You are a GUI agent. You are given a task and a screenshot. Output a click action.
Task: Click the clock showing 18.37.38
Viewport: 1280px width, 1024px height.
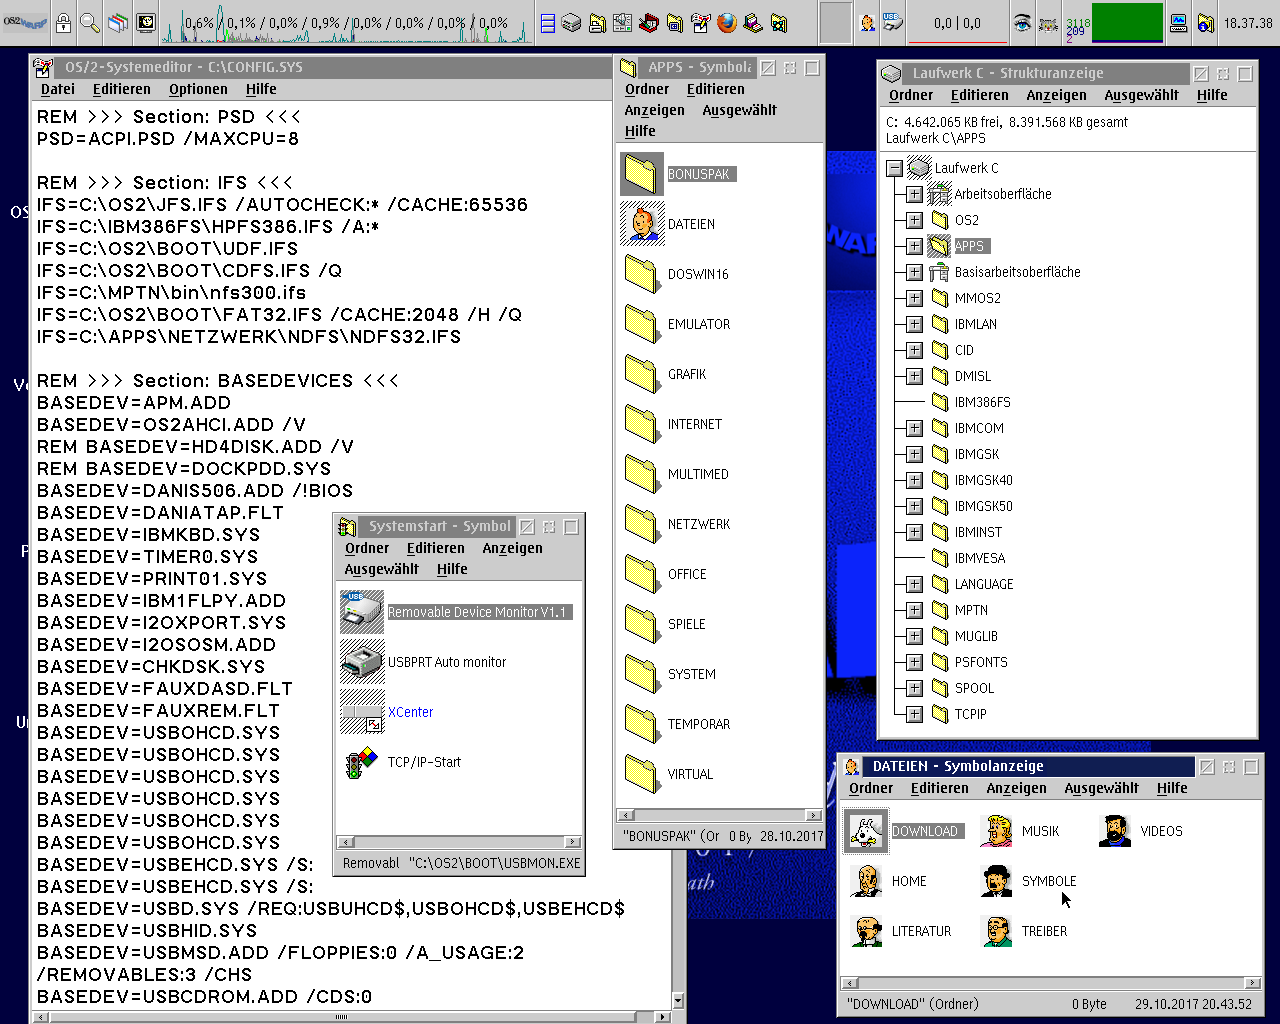click(1248, 22)
